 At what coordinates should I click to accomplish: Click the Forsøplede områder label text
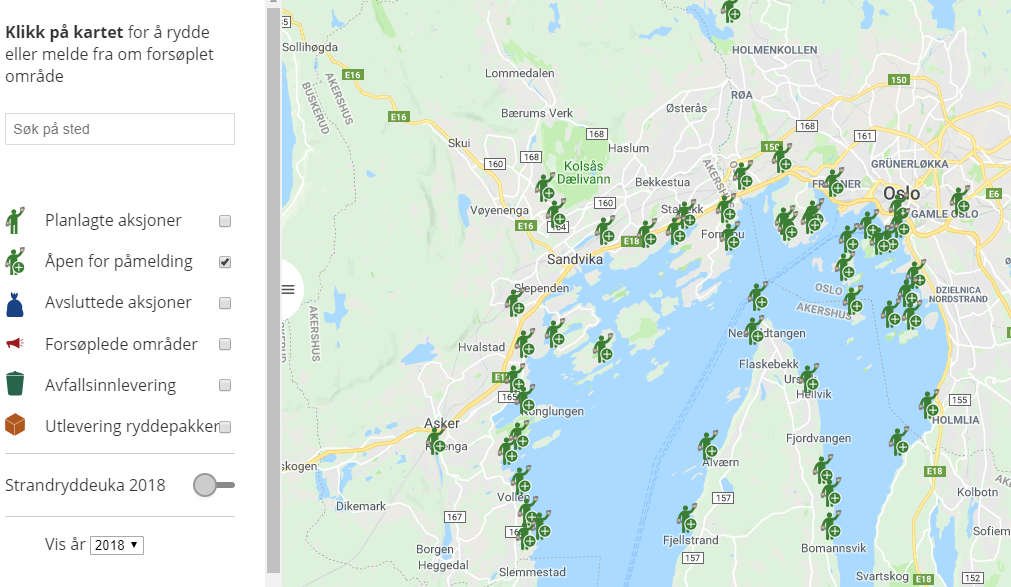tap(121, 344)
